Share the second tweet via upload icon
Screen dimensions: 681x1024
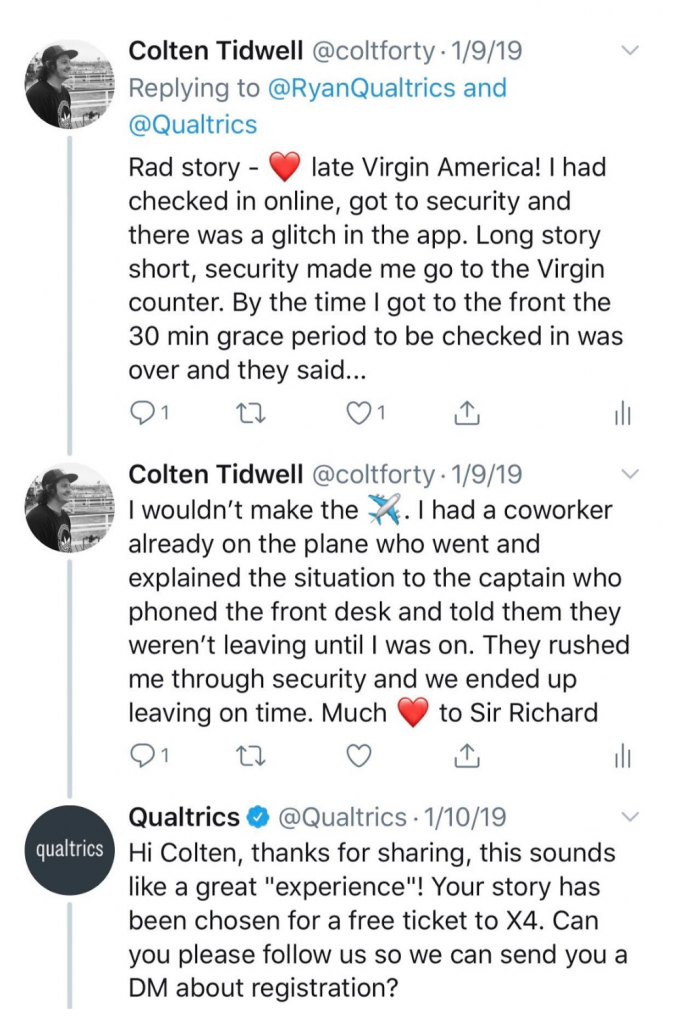[x=467, y=756]
